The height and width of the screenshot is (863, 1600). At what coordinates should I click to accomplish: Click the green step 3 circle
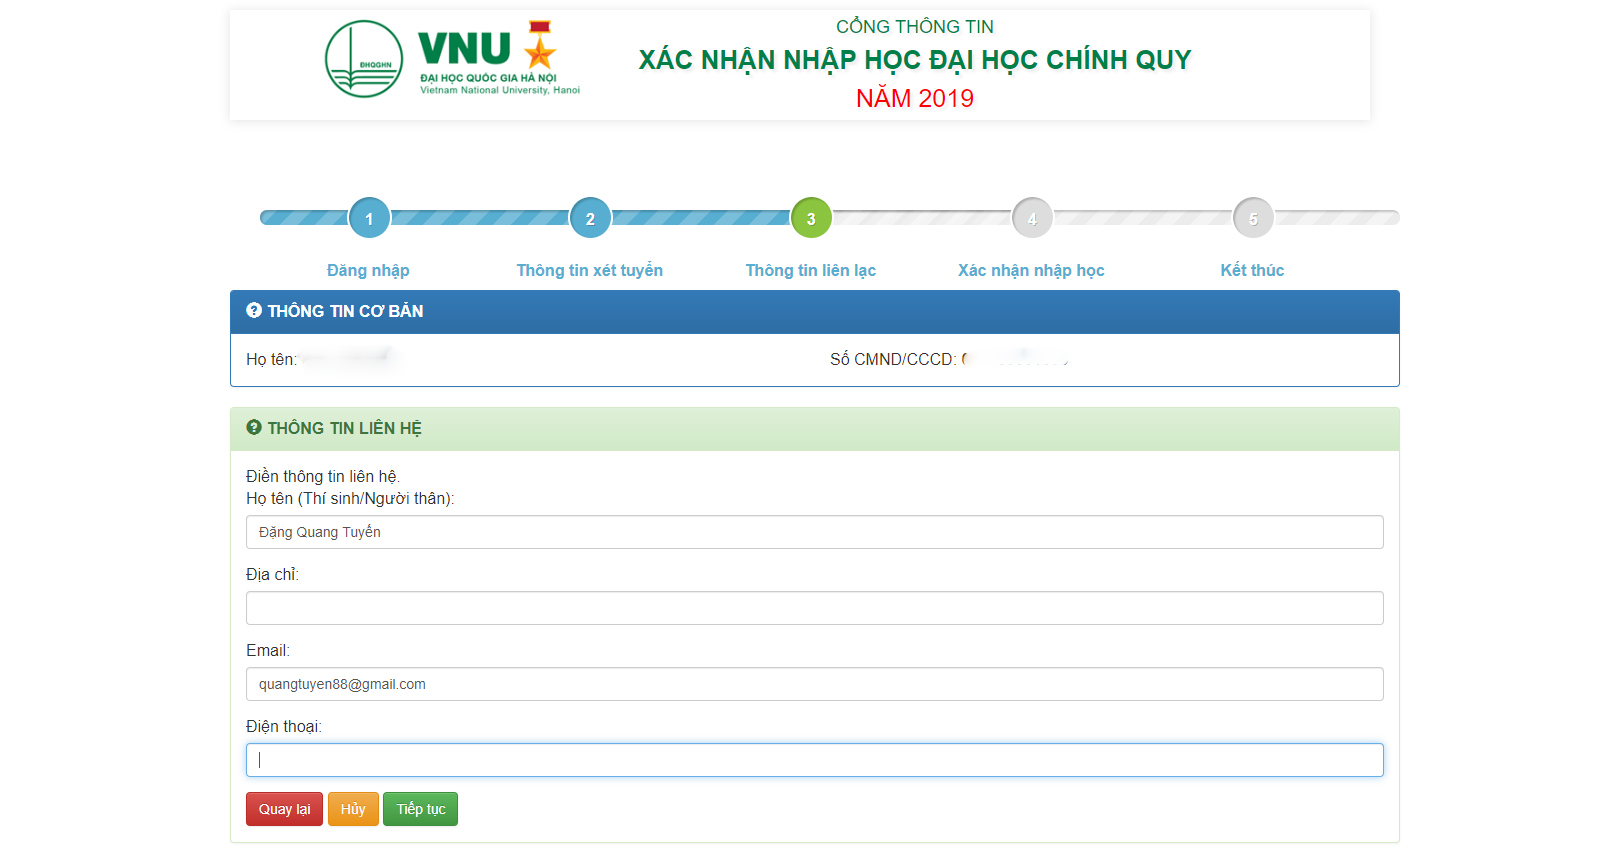pyautogui.click(x=811, y=218)
